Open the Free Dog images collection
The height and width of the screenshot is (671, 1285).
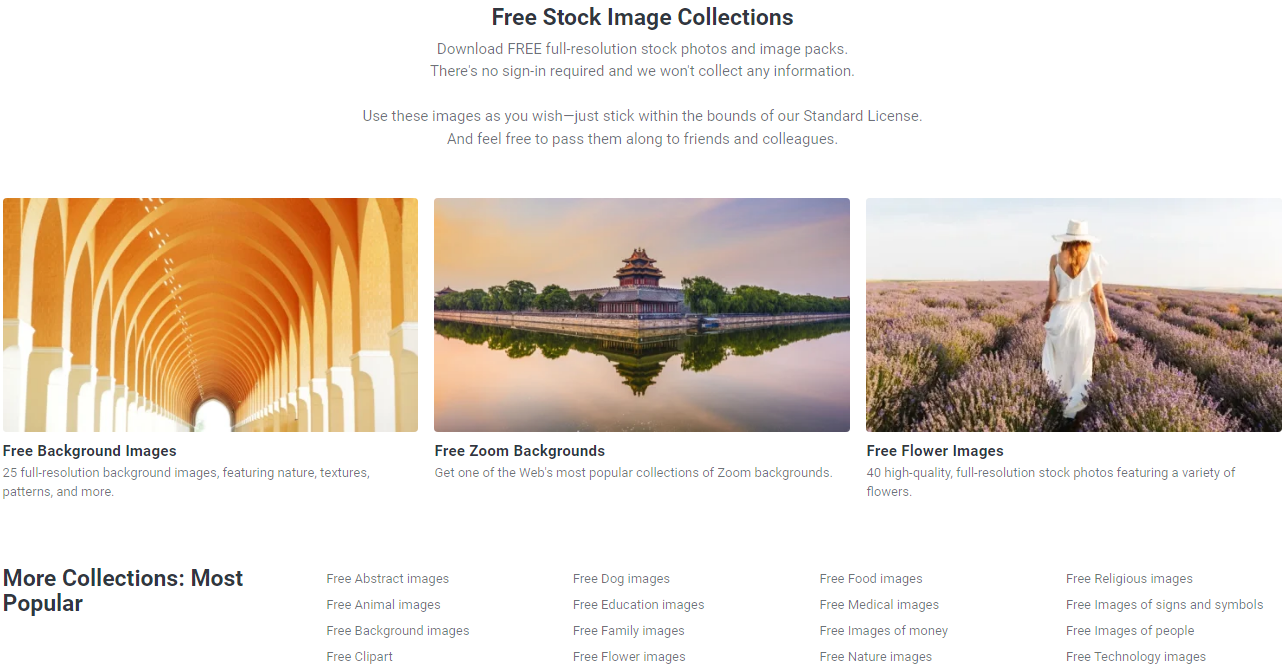tap(621, 579)
